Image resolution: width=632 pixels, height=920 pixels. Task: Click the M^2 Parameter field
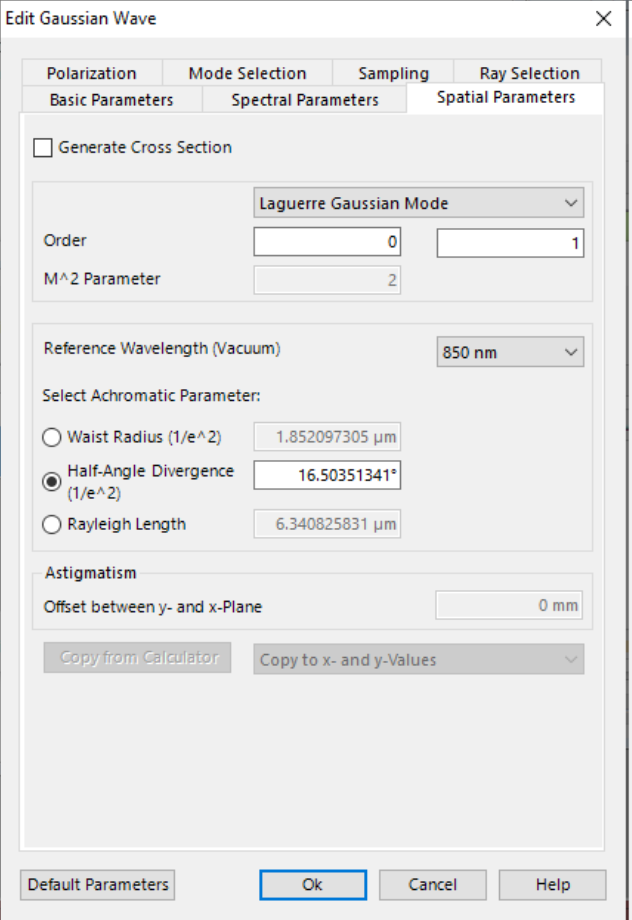click(x=327, y=280)
